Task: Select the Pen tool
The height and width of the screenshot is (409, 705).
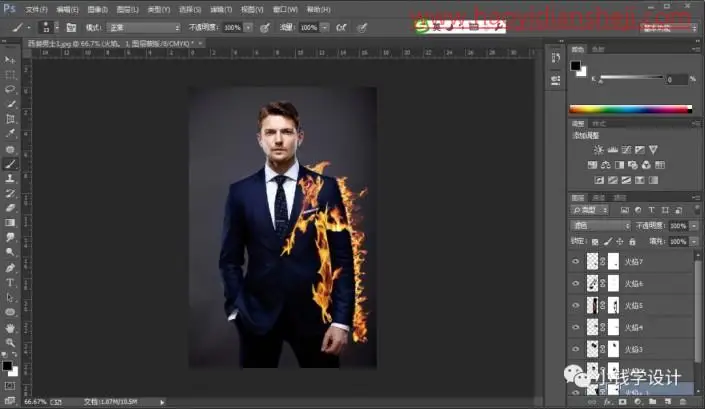Action: point(10,267)
